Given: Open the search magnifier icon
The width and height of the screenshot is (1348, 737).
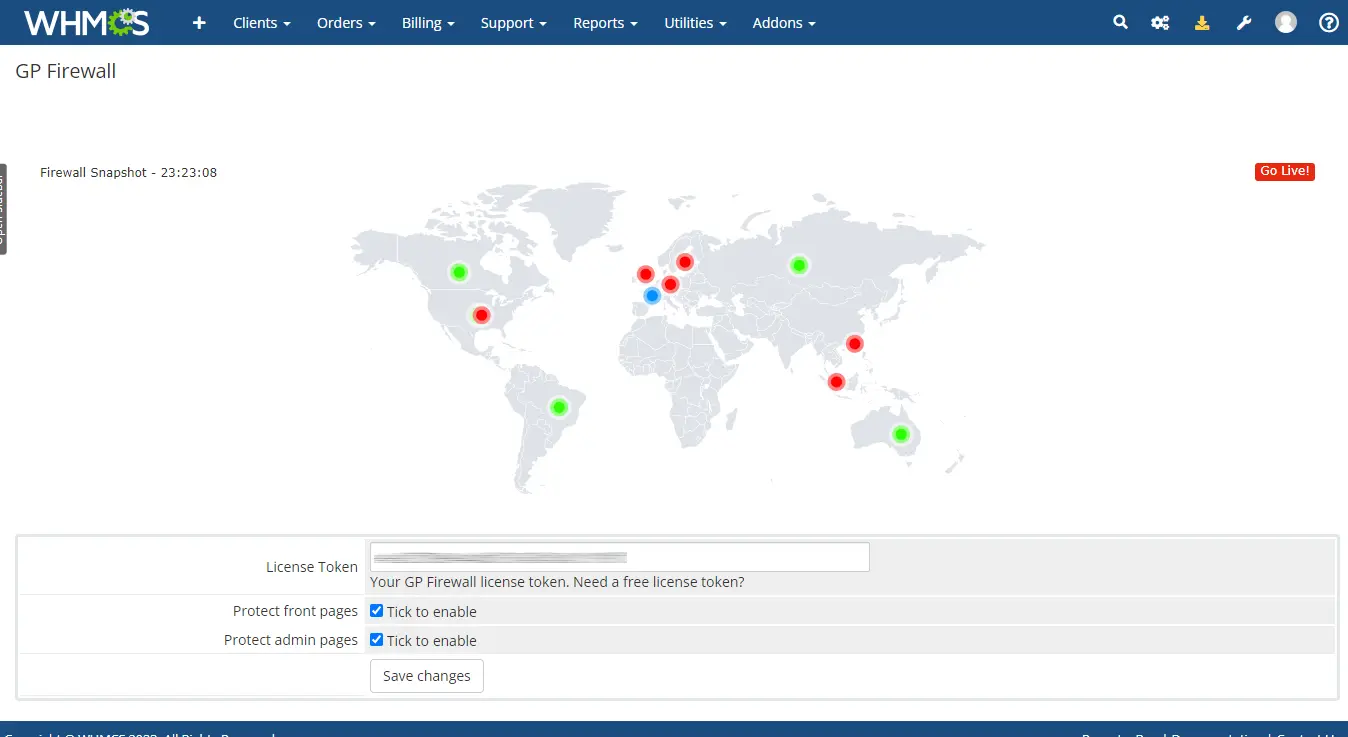Looking at the screenshot, I should [x=1120, y=22].
